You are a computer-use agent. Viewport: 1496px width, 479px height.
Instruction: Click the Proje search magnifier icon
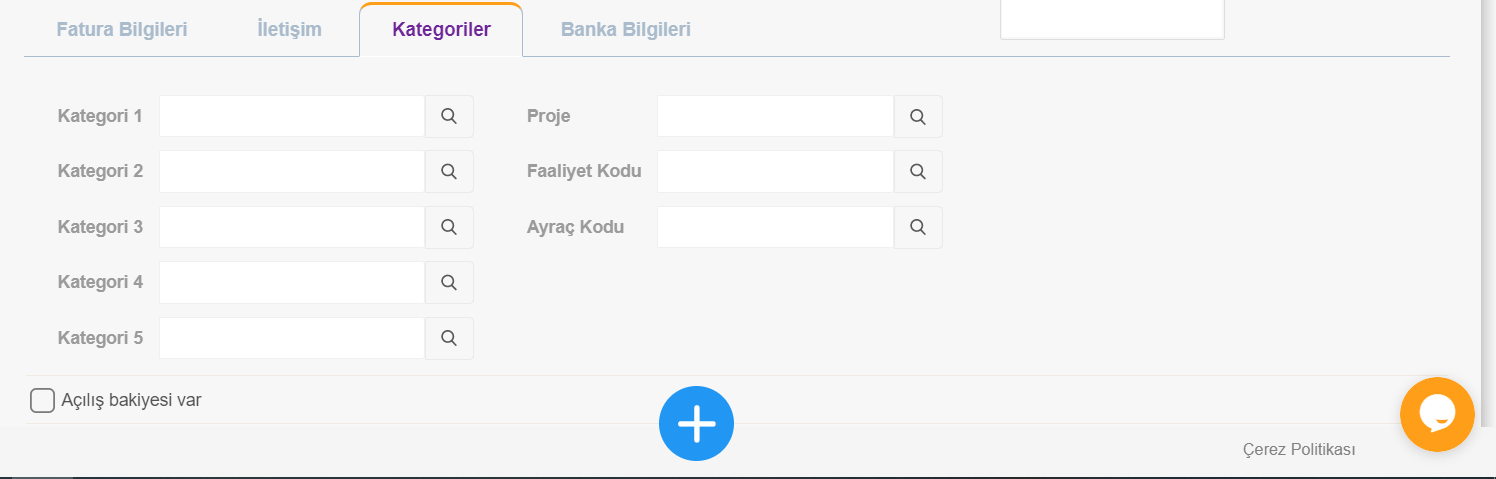pyautogui.click(x=918, y=116)
